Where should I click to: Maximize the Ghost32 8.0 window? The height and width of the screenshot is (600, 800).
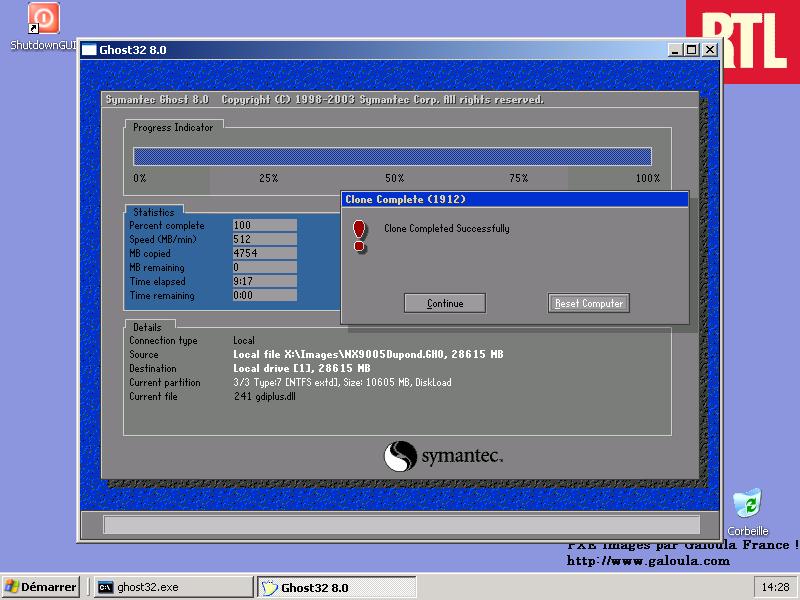(x=692, y=50)
